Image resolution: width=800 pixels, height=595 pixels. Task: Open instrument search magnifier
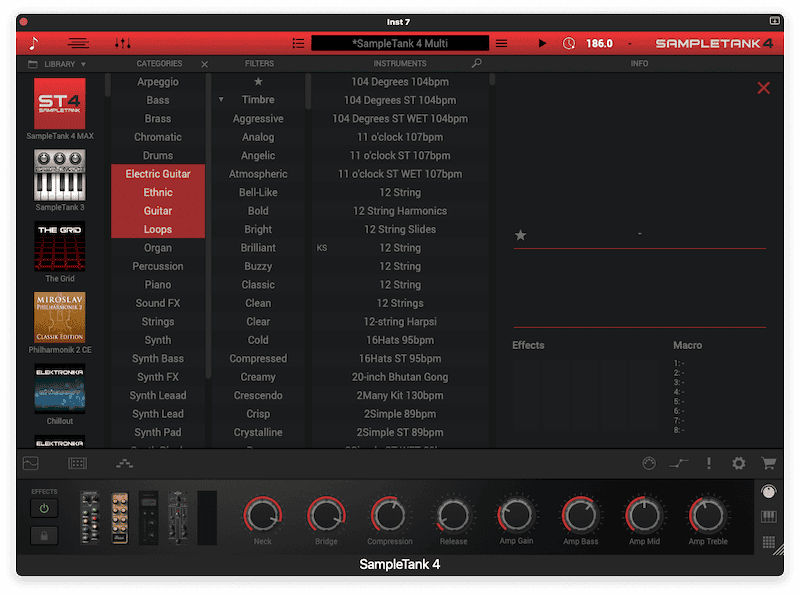[x=477, y=63]
